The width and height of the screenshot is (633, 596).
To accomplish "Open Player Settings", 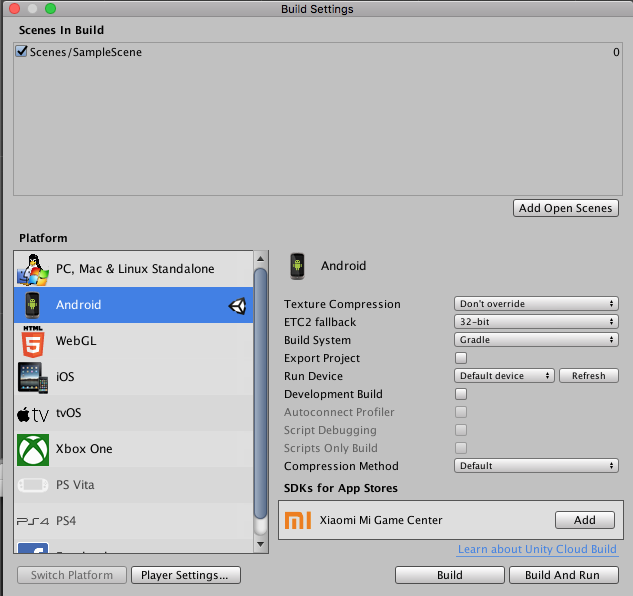I will coord(186,575).
